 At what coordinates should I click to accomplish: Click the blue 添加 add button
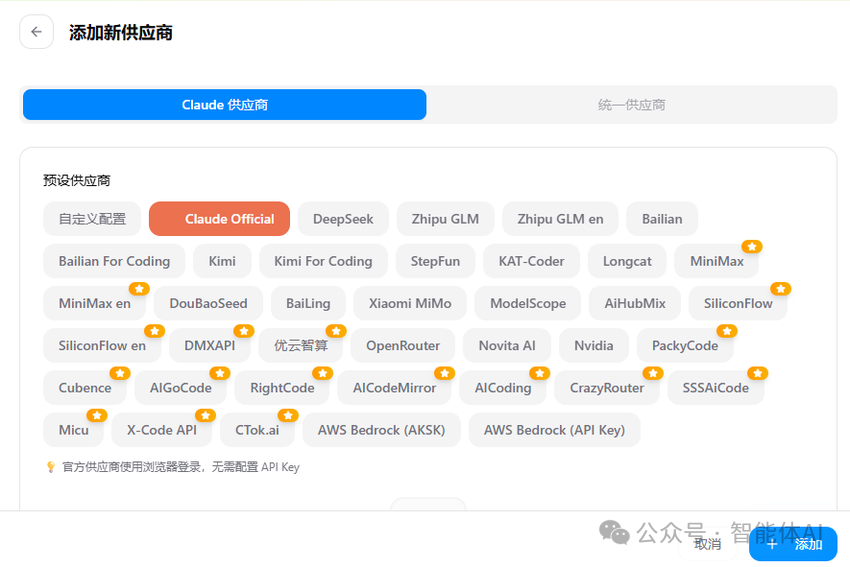[793, 544]
